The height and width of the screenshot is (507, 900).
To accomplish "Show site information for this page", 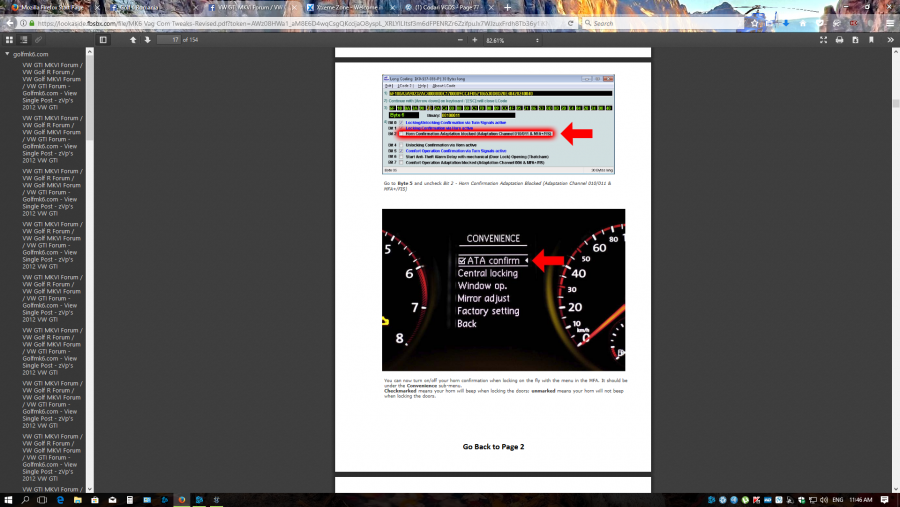I will (24, 24).
